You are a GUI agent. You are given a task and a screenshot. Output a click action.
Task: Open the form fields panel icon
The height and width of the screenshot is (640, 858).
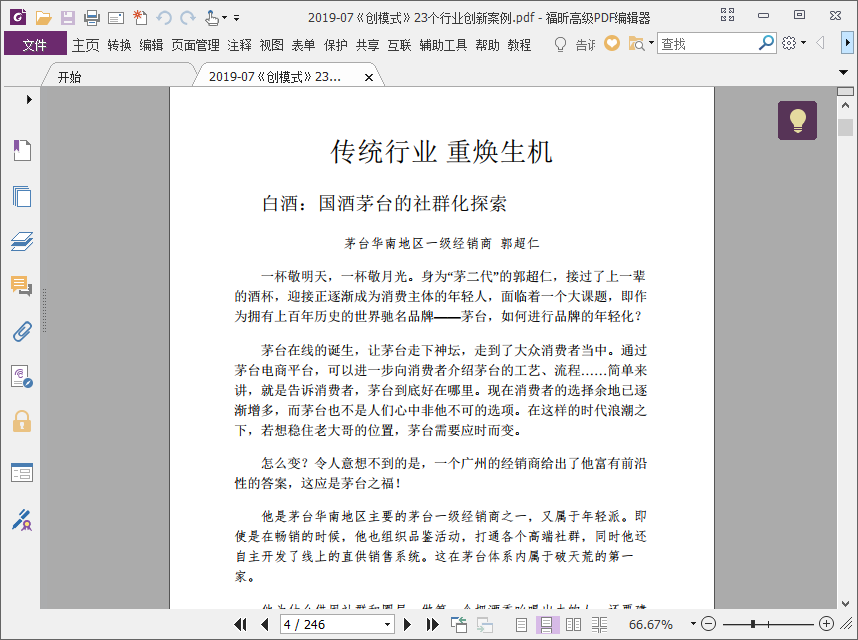[x=22, y=473]
